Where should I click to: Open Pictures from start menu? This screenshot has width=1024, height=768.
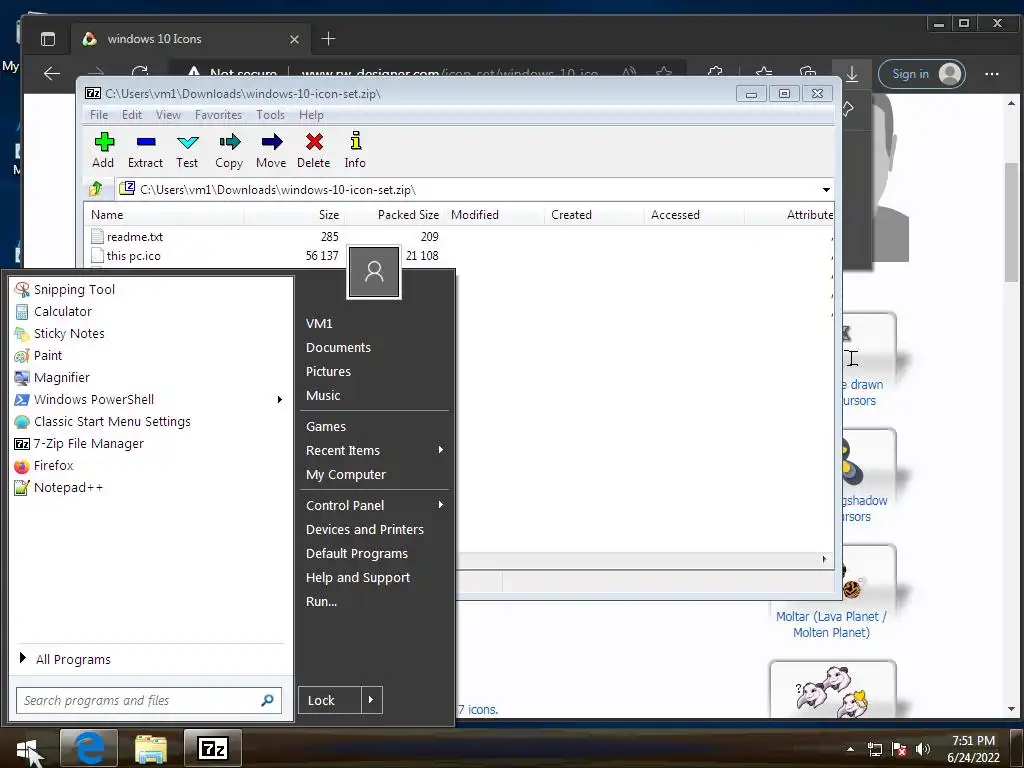click(328, 372)
